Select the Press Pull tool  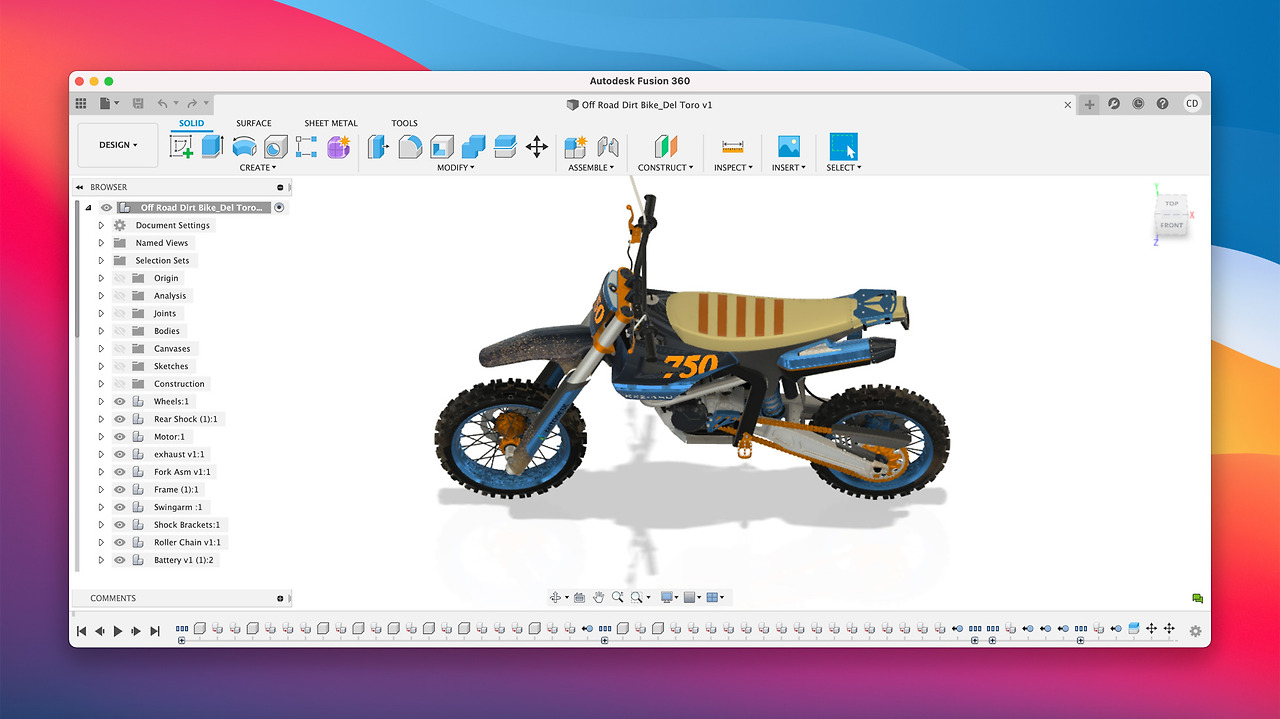pyautogui.click(x=378, y=147)
